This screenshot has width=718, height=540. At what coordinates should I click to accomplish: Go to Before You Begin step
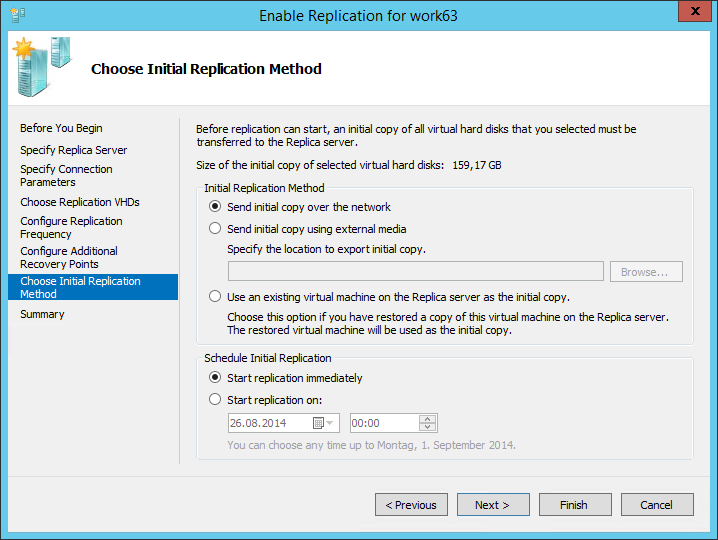61,128
